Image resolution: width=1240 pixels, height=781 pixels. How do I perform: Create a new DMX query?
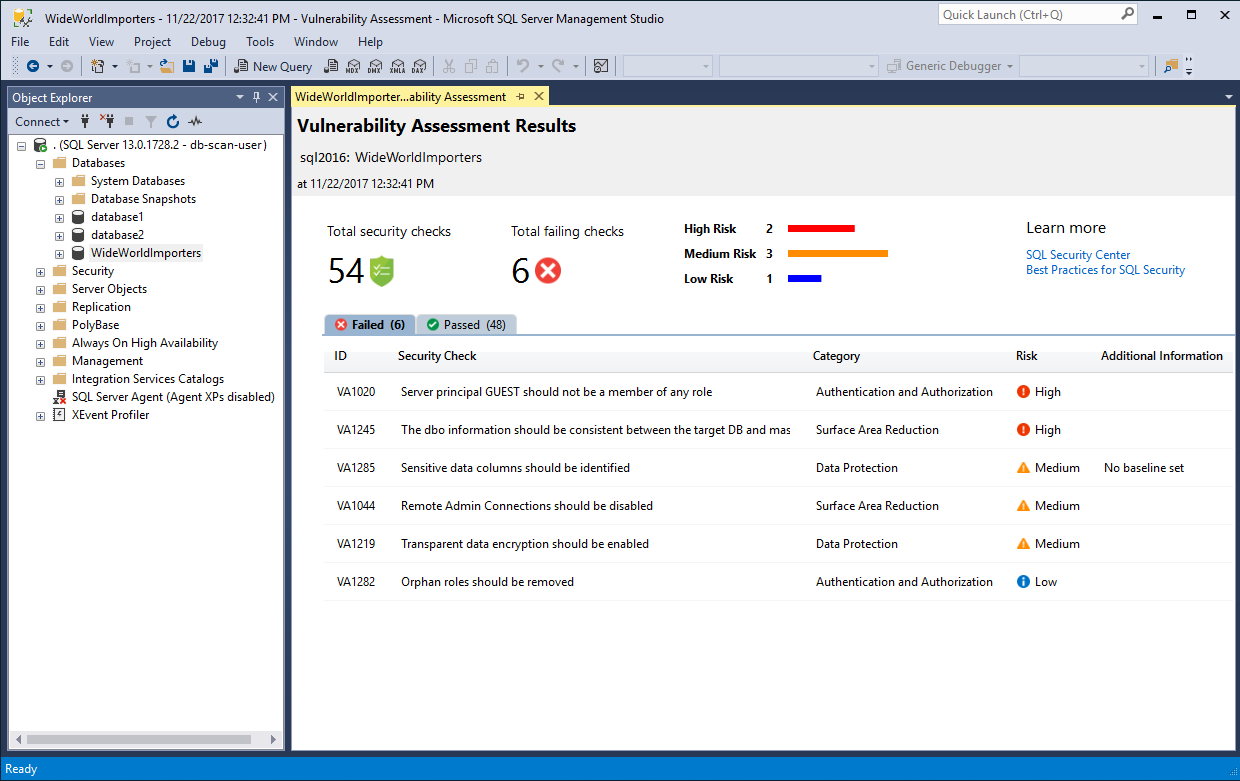(x=375, y=66)
